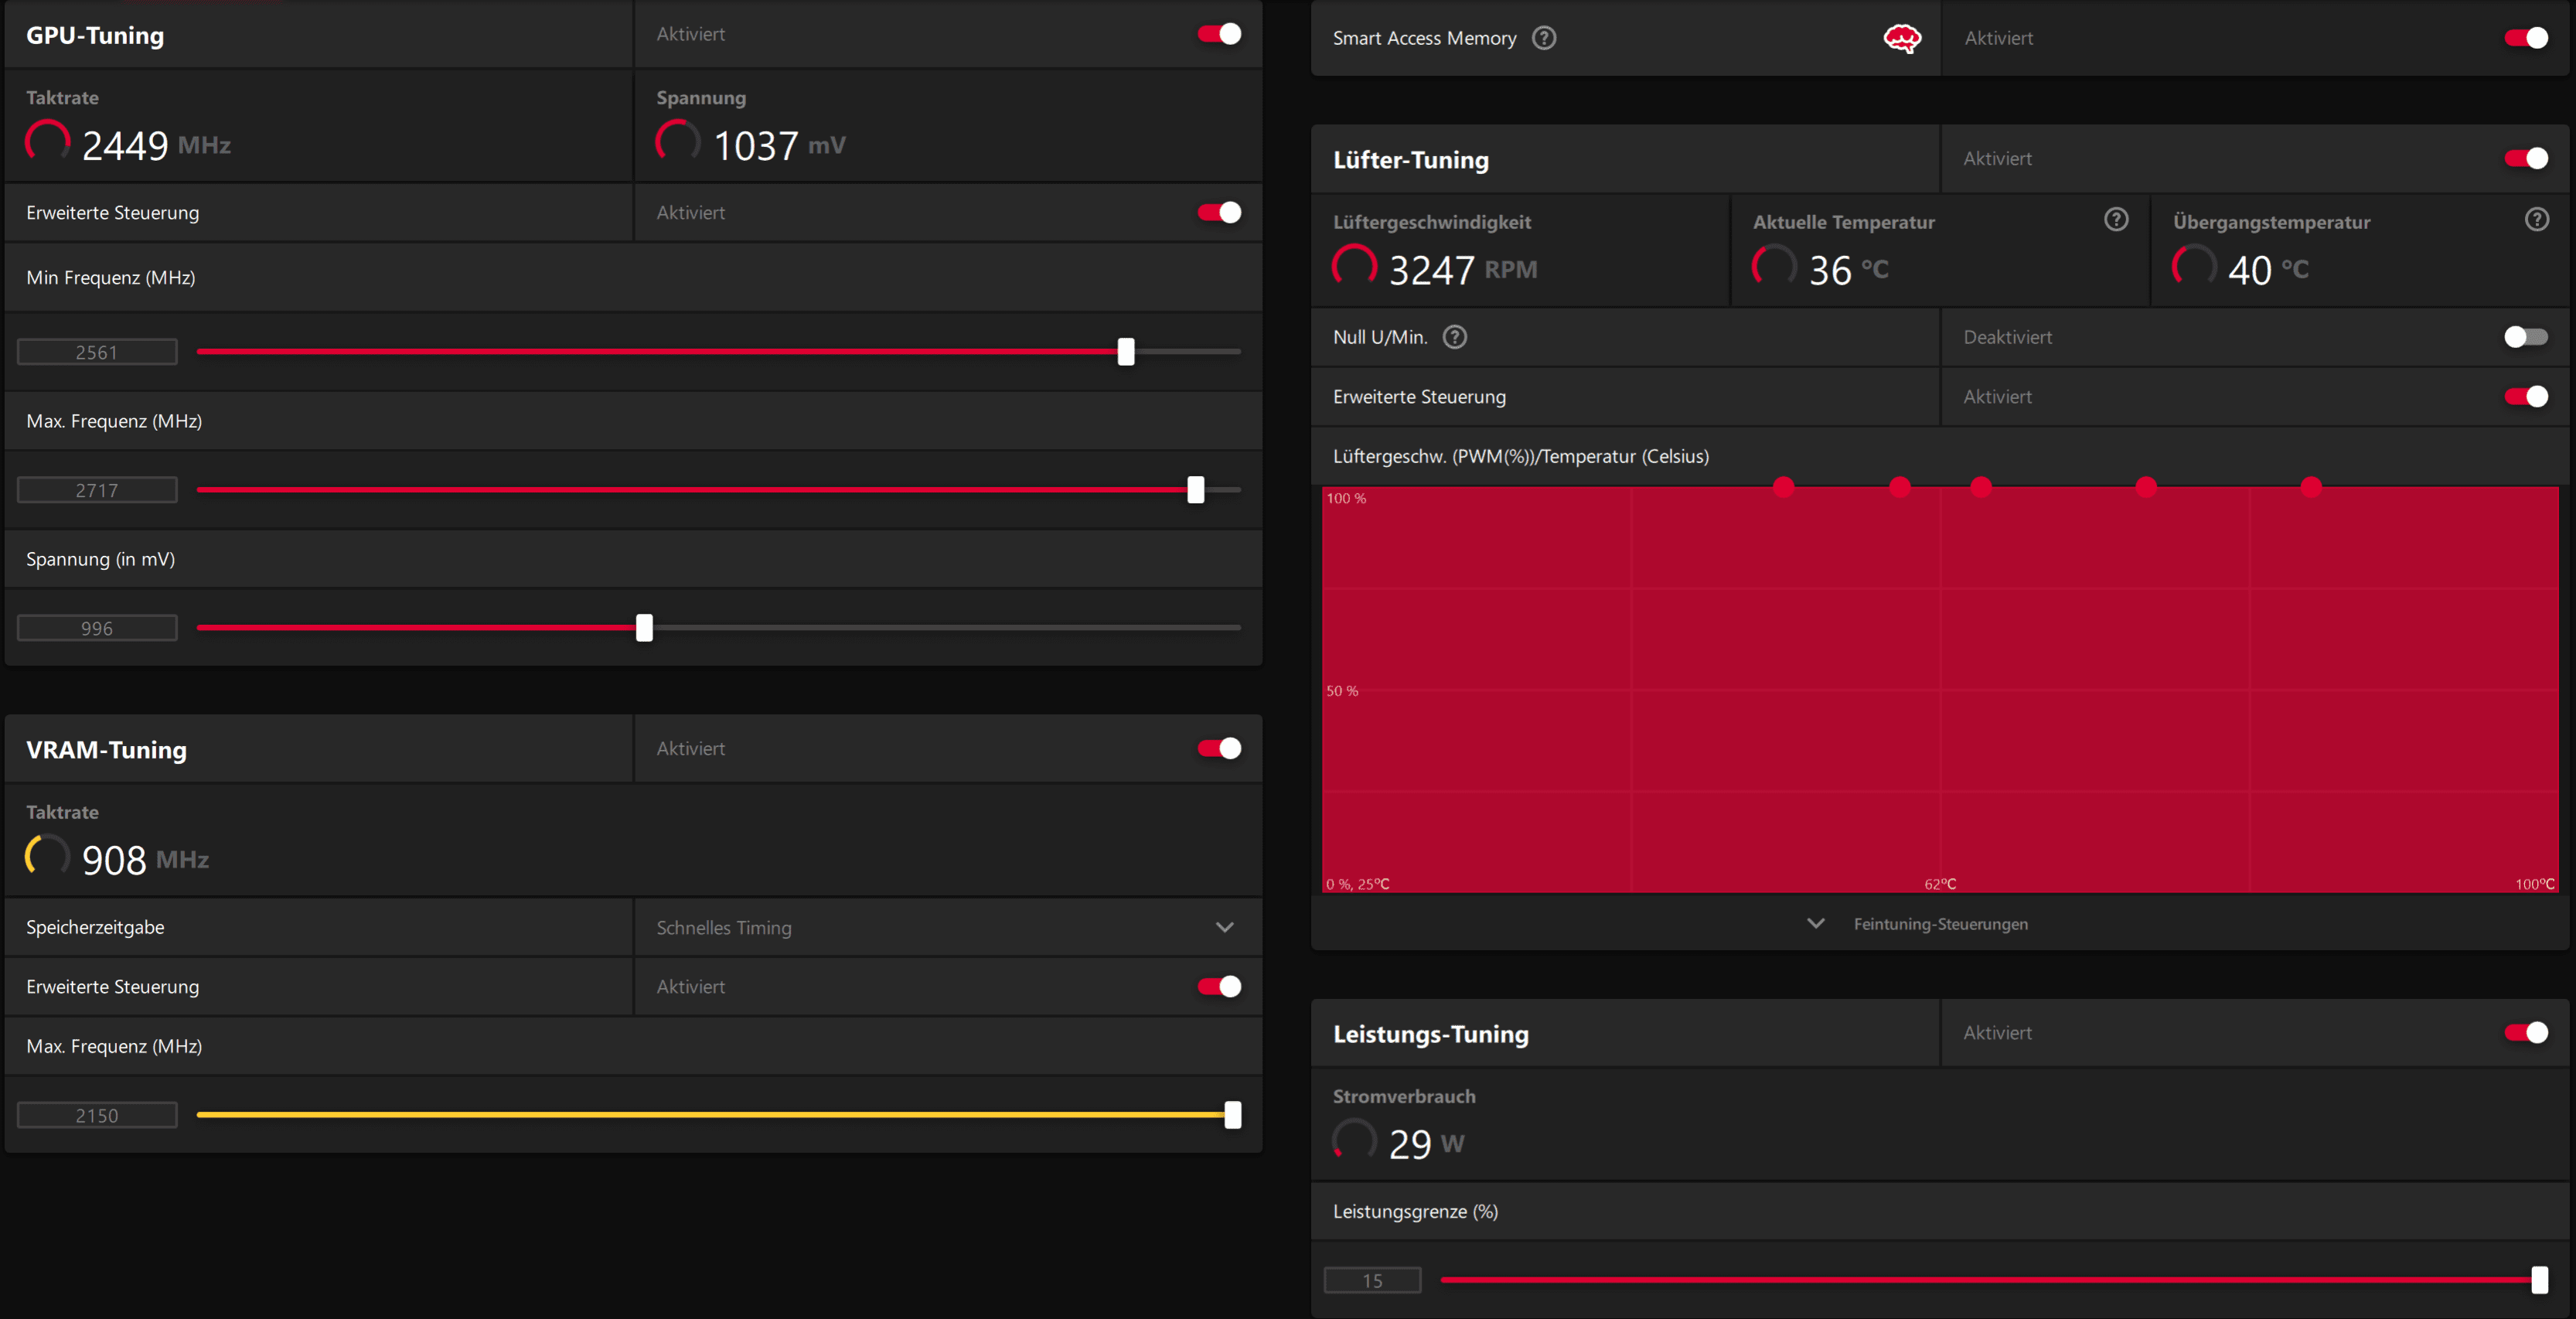The width and height of the screenshot is (2576, 1319).
Task: Click Null U/Min. help icon
Action: coord(1455,337)
